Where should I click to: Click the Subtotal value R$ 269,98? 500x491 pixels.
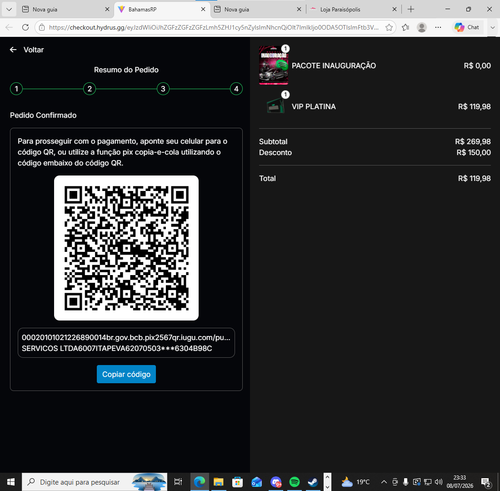473,142
